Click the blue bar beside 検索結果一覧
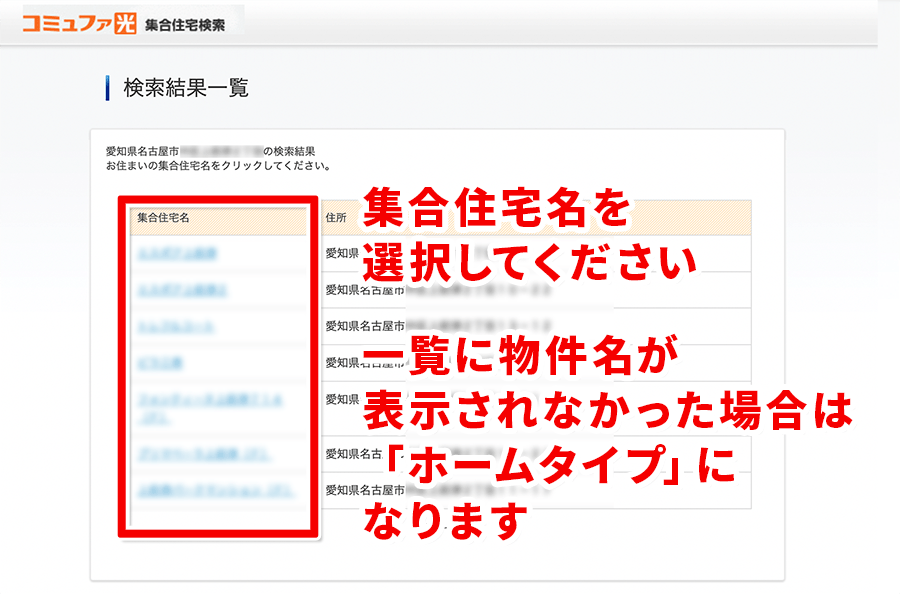 (107, 88)
